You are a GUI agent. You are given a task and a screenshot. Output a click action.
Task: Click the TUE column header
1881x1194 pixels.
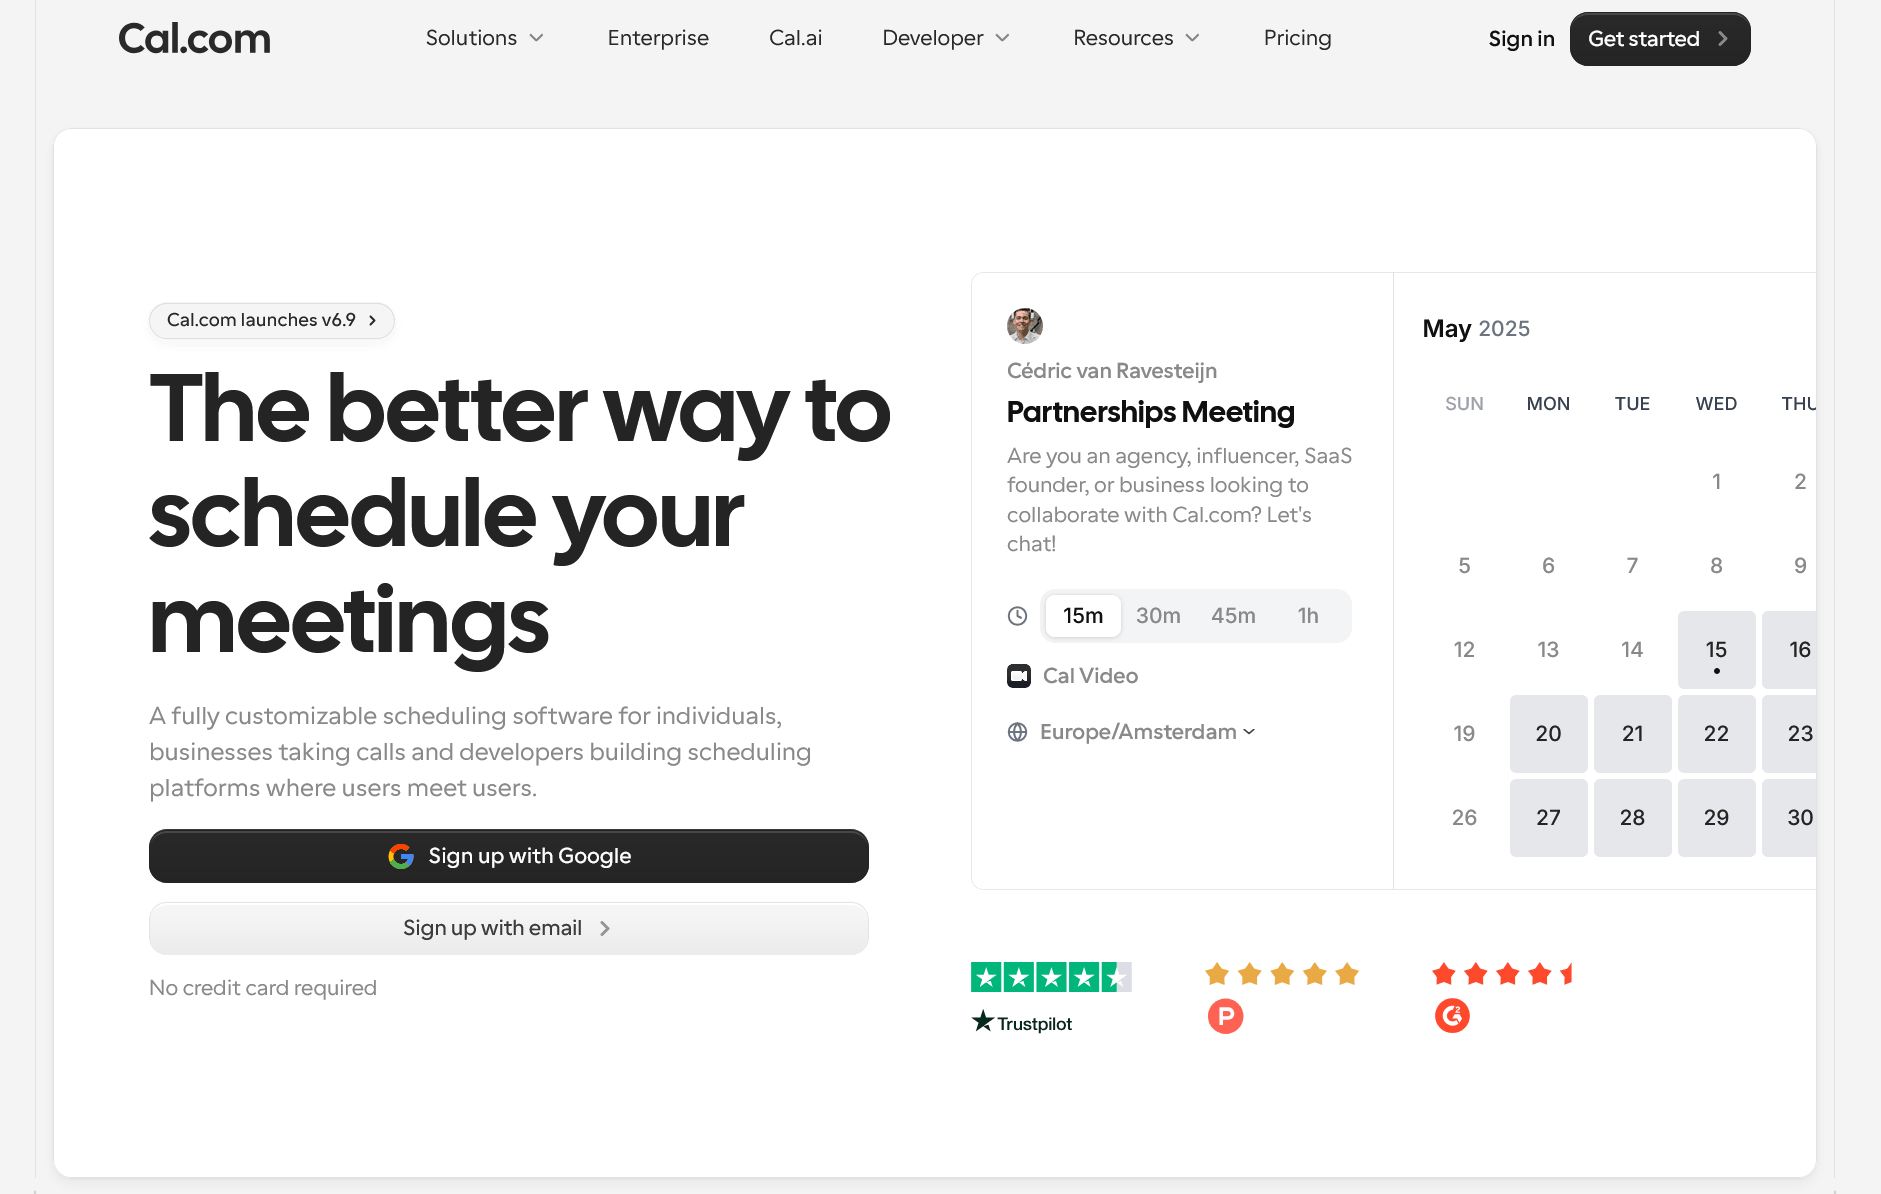click(1632, 404)
